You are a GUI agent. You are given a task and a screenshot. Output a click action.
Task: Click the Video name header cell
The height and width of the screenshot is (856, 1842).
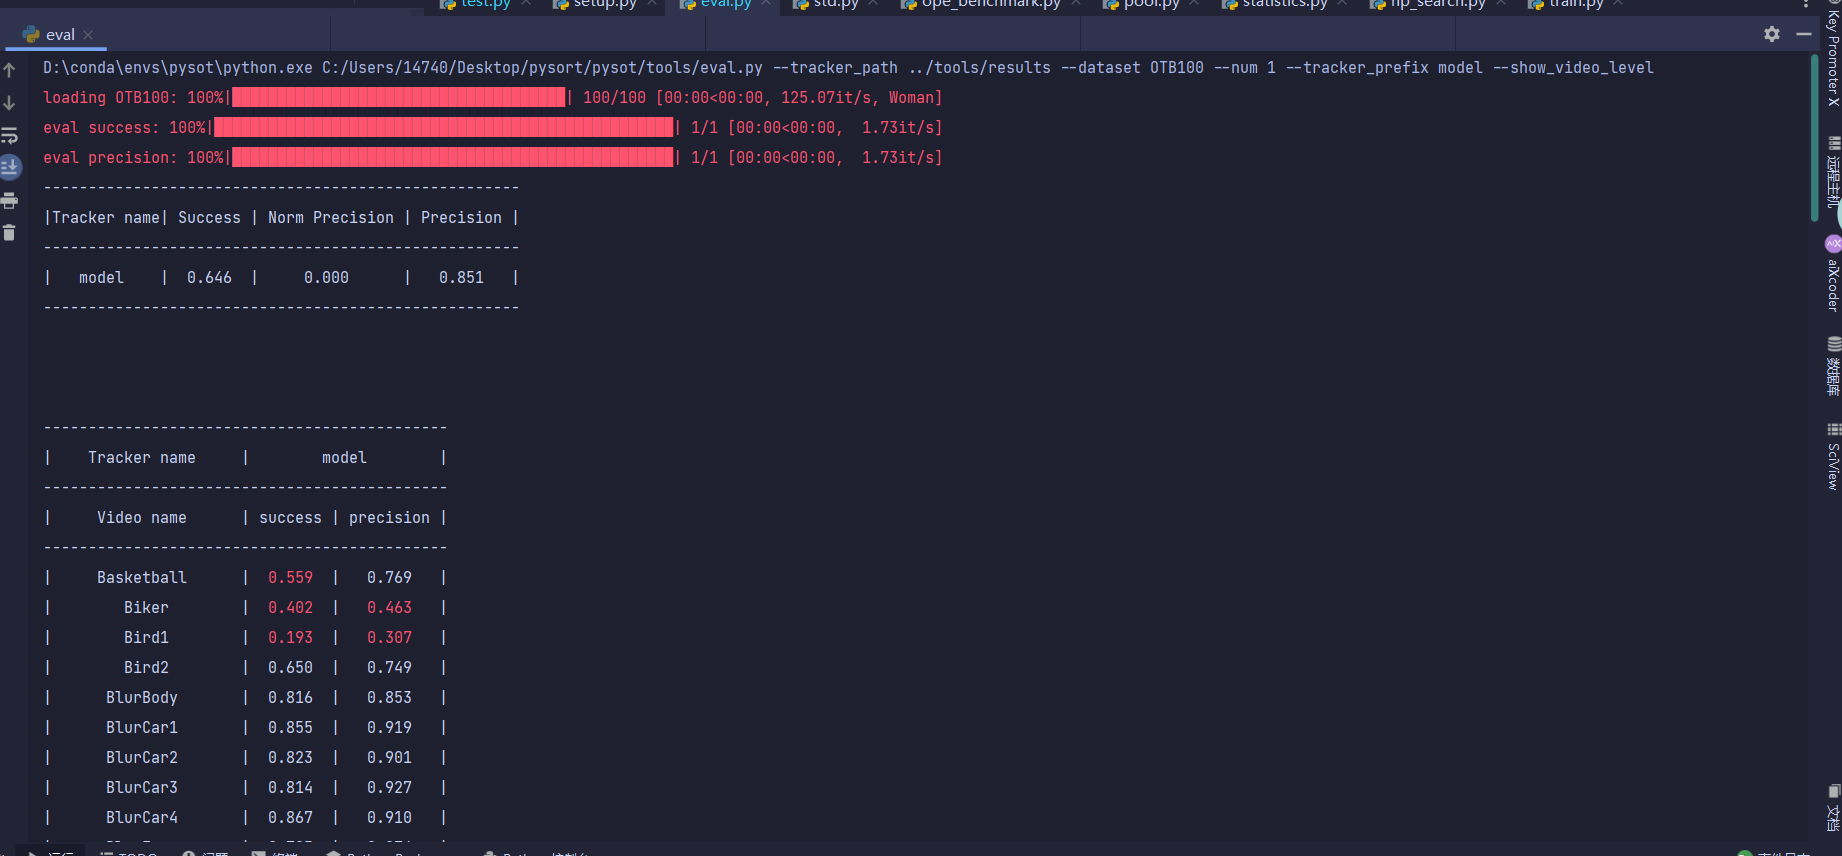[x=142, y=518]
